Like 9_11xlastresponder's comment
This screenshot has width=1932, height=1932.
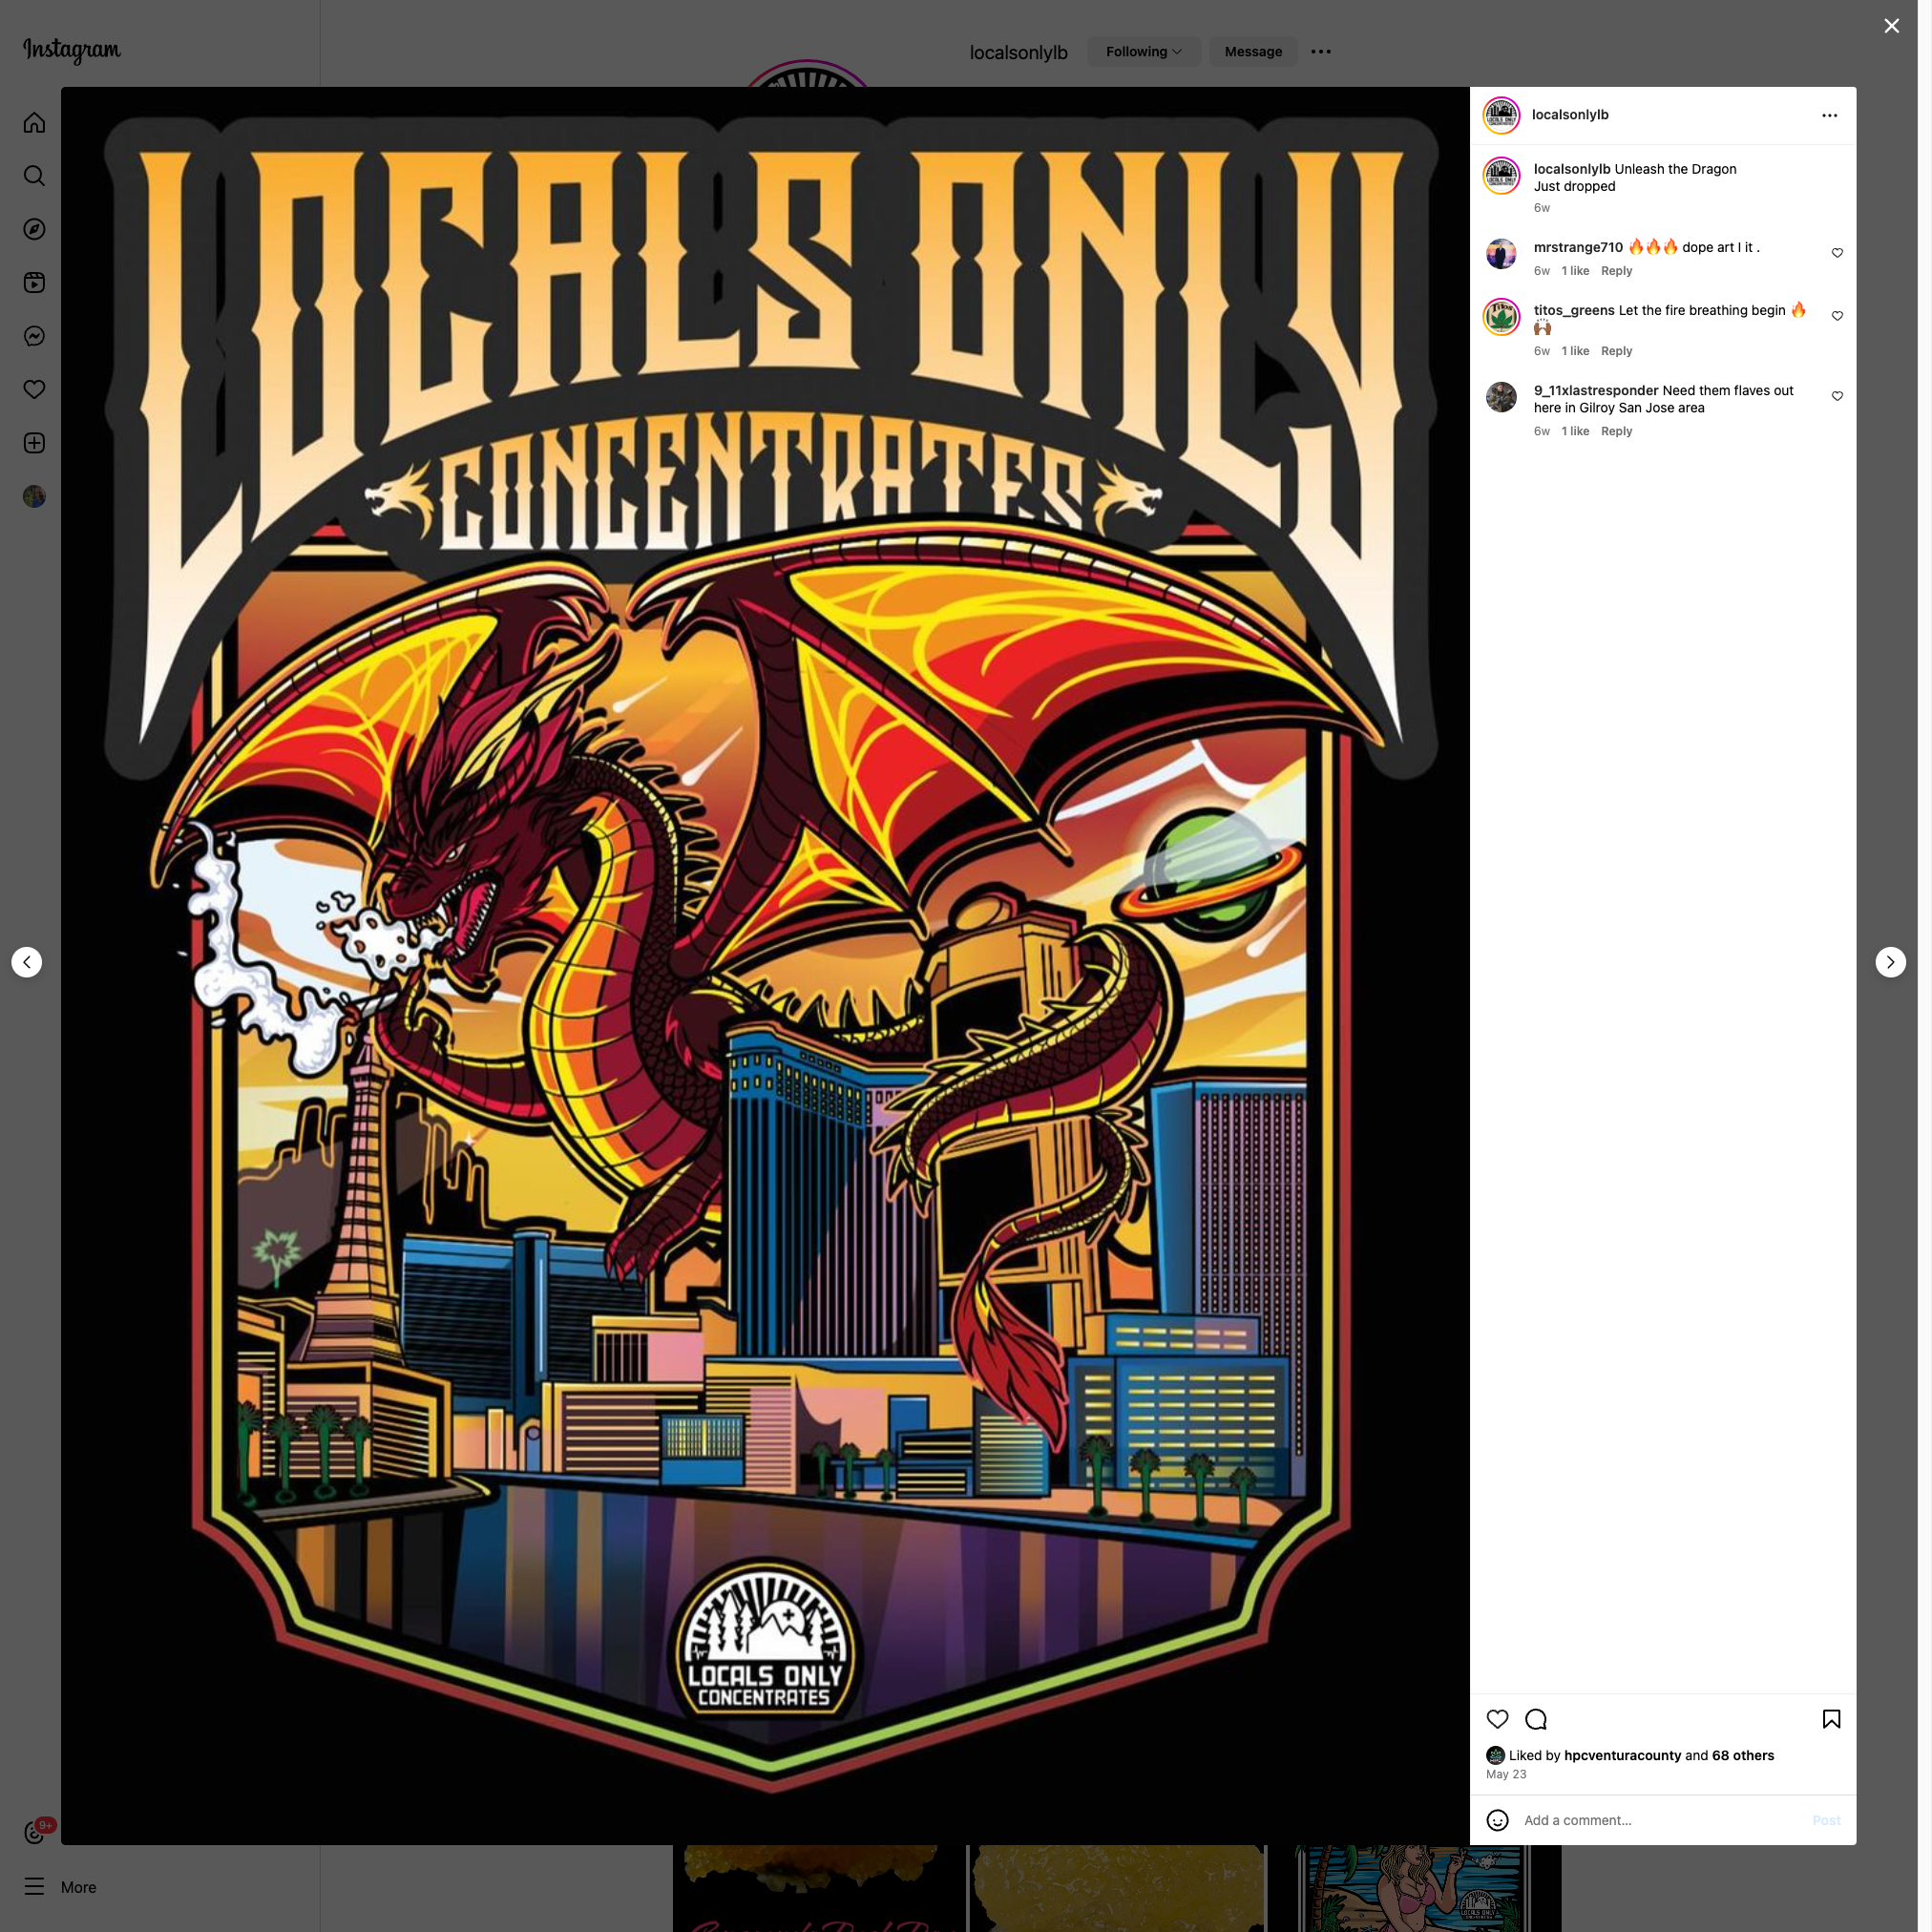[1837, 396]
